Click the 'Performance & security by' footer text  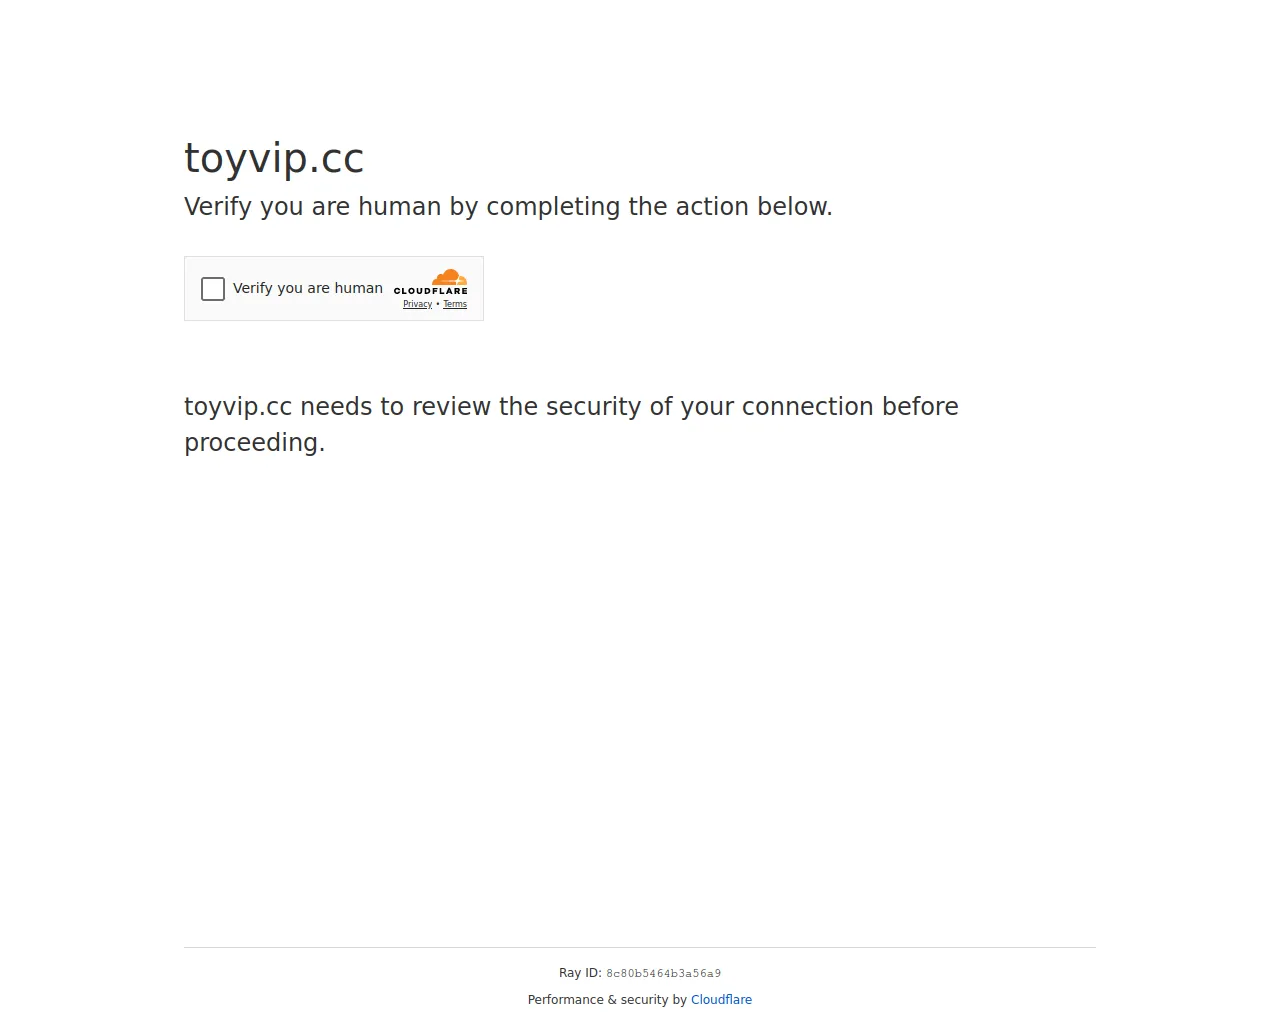point(607,1000)
